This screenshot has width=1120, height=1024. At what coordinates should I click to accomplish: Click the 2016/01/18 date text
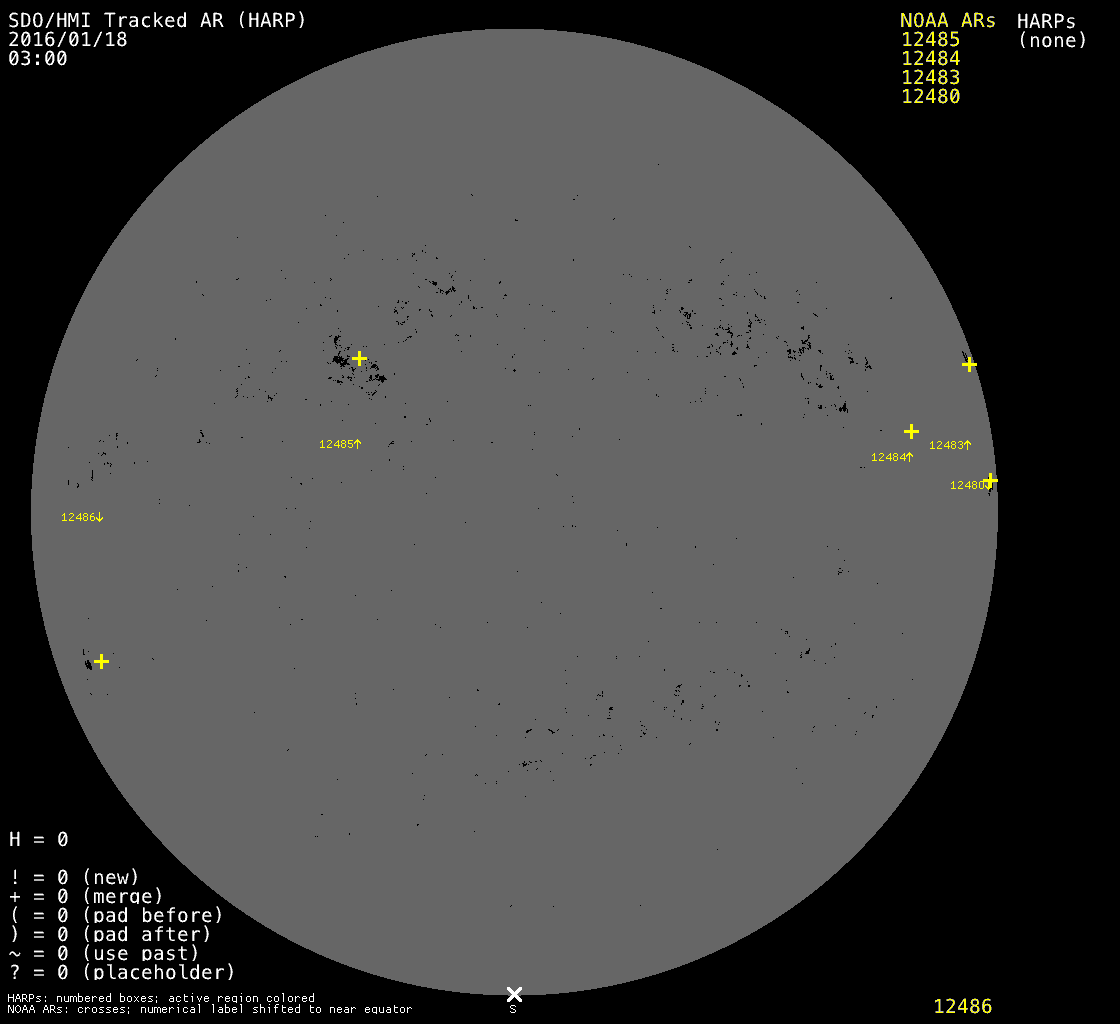[68, 40]
